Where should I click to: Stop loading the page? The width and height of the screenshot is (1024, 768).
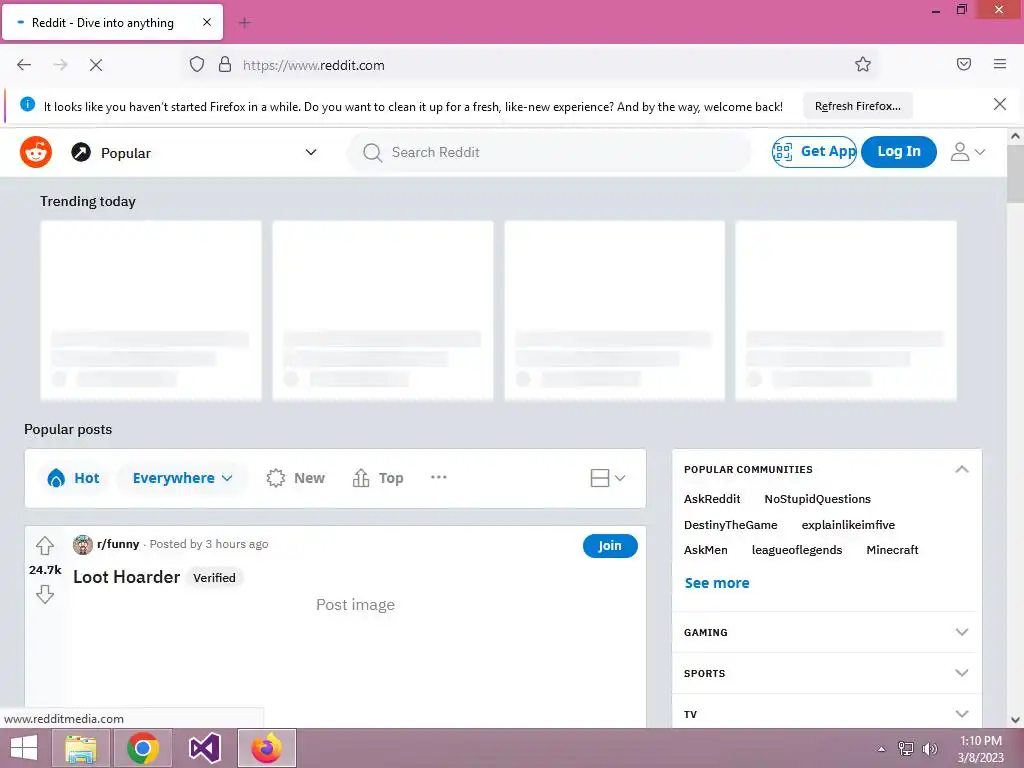tap(96, 65)
